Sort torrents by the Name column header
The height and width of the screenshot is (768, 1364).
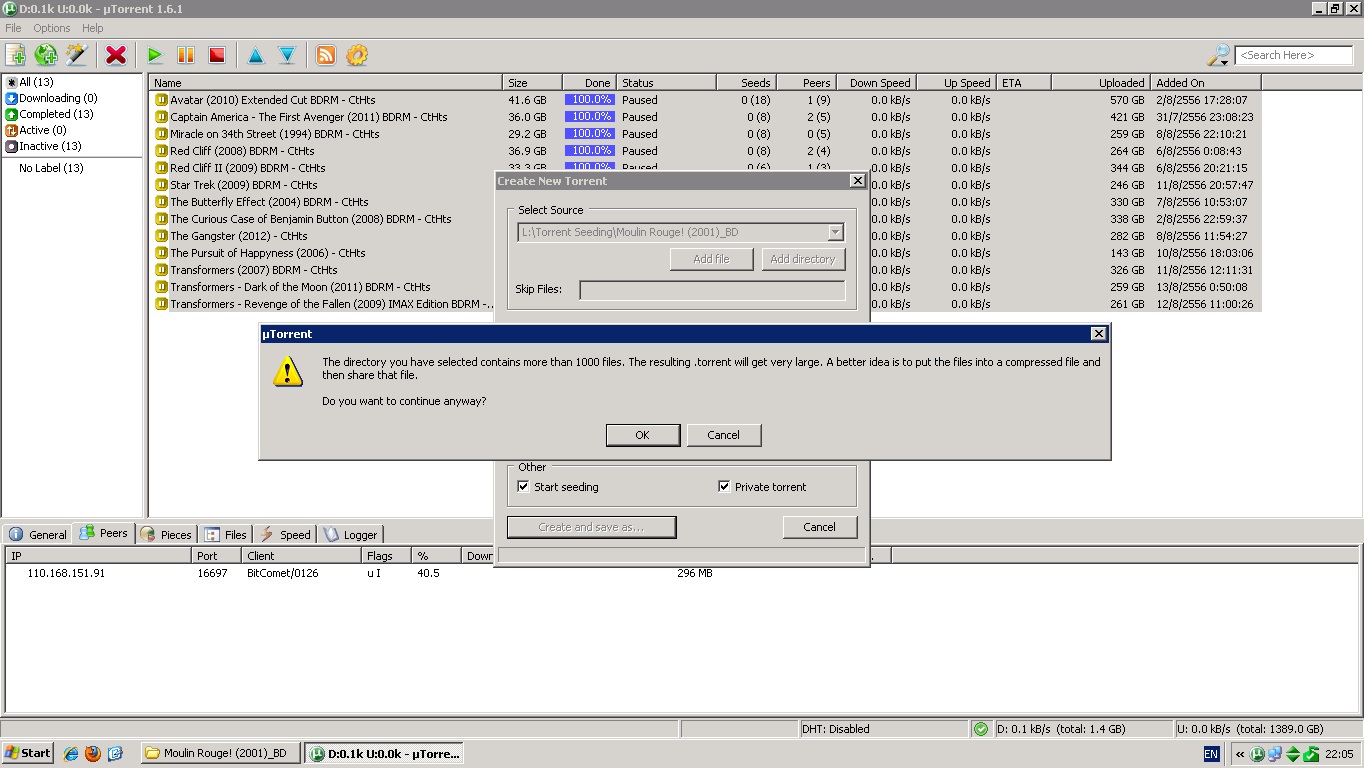[x=325, y=83]
